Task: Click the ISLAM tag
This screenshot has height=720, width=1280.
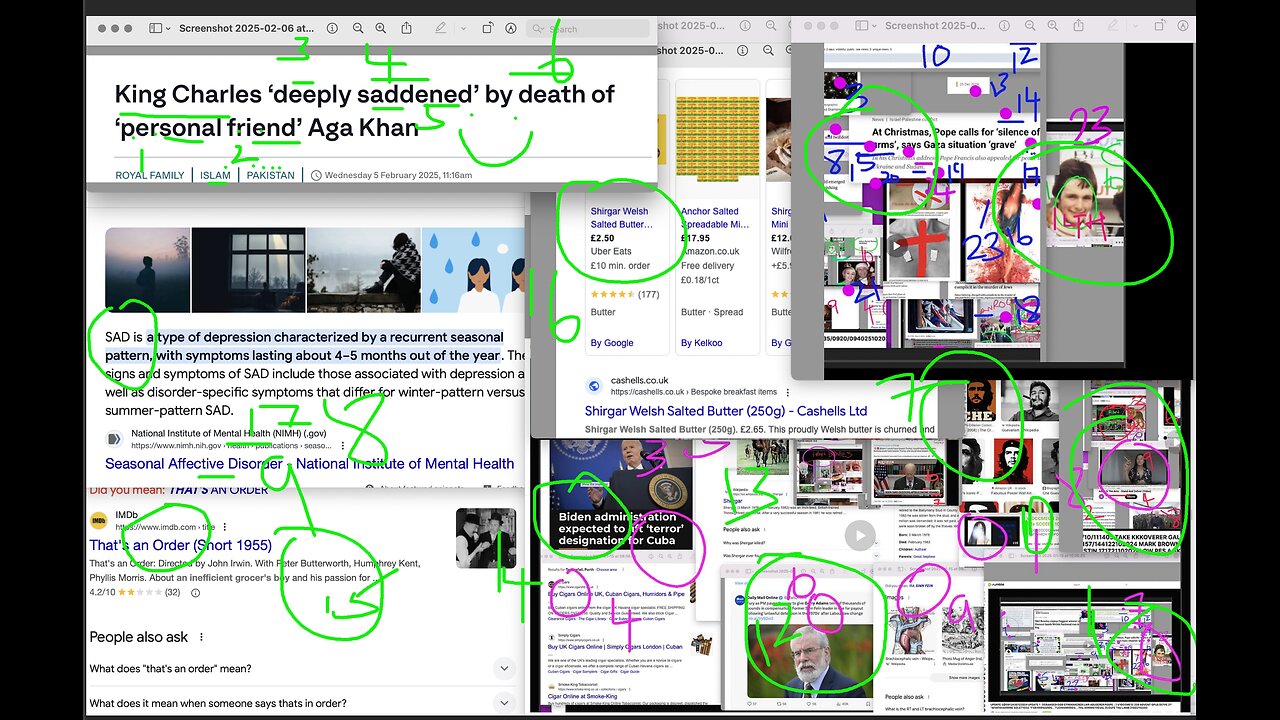Action: click(215, 175)
